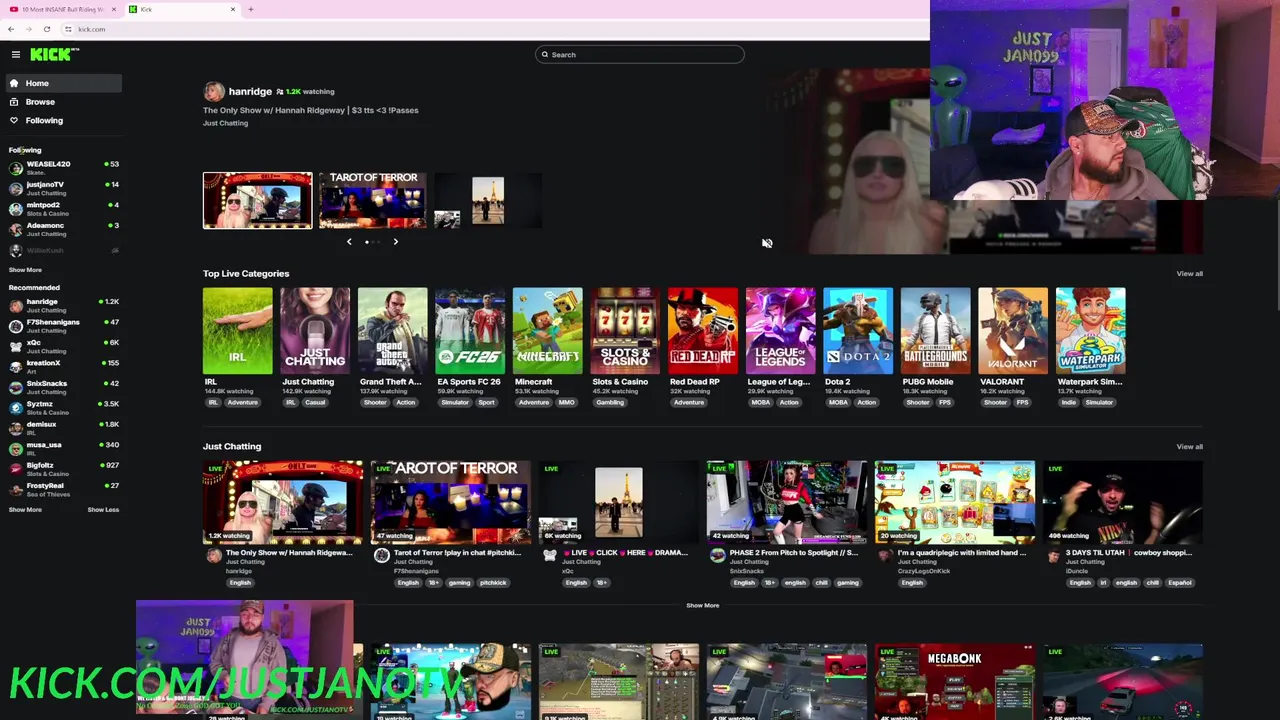Open demisux in the Recommended list
The width and height of the screenshot is (1280, 720).
(x=63, y=428)
